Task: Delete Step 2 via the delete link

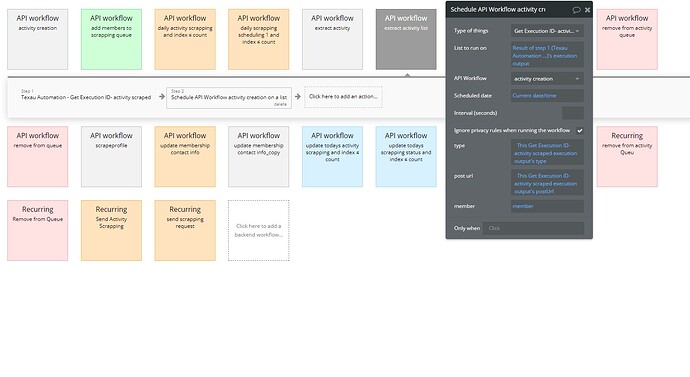Action: coord(280,105)
